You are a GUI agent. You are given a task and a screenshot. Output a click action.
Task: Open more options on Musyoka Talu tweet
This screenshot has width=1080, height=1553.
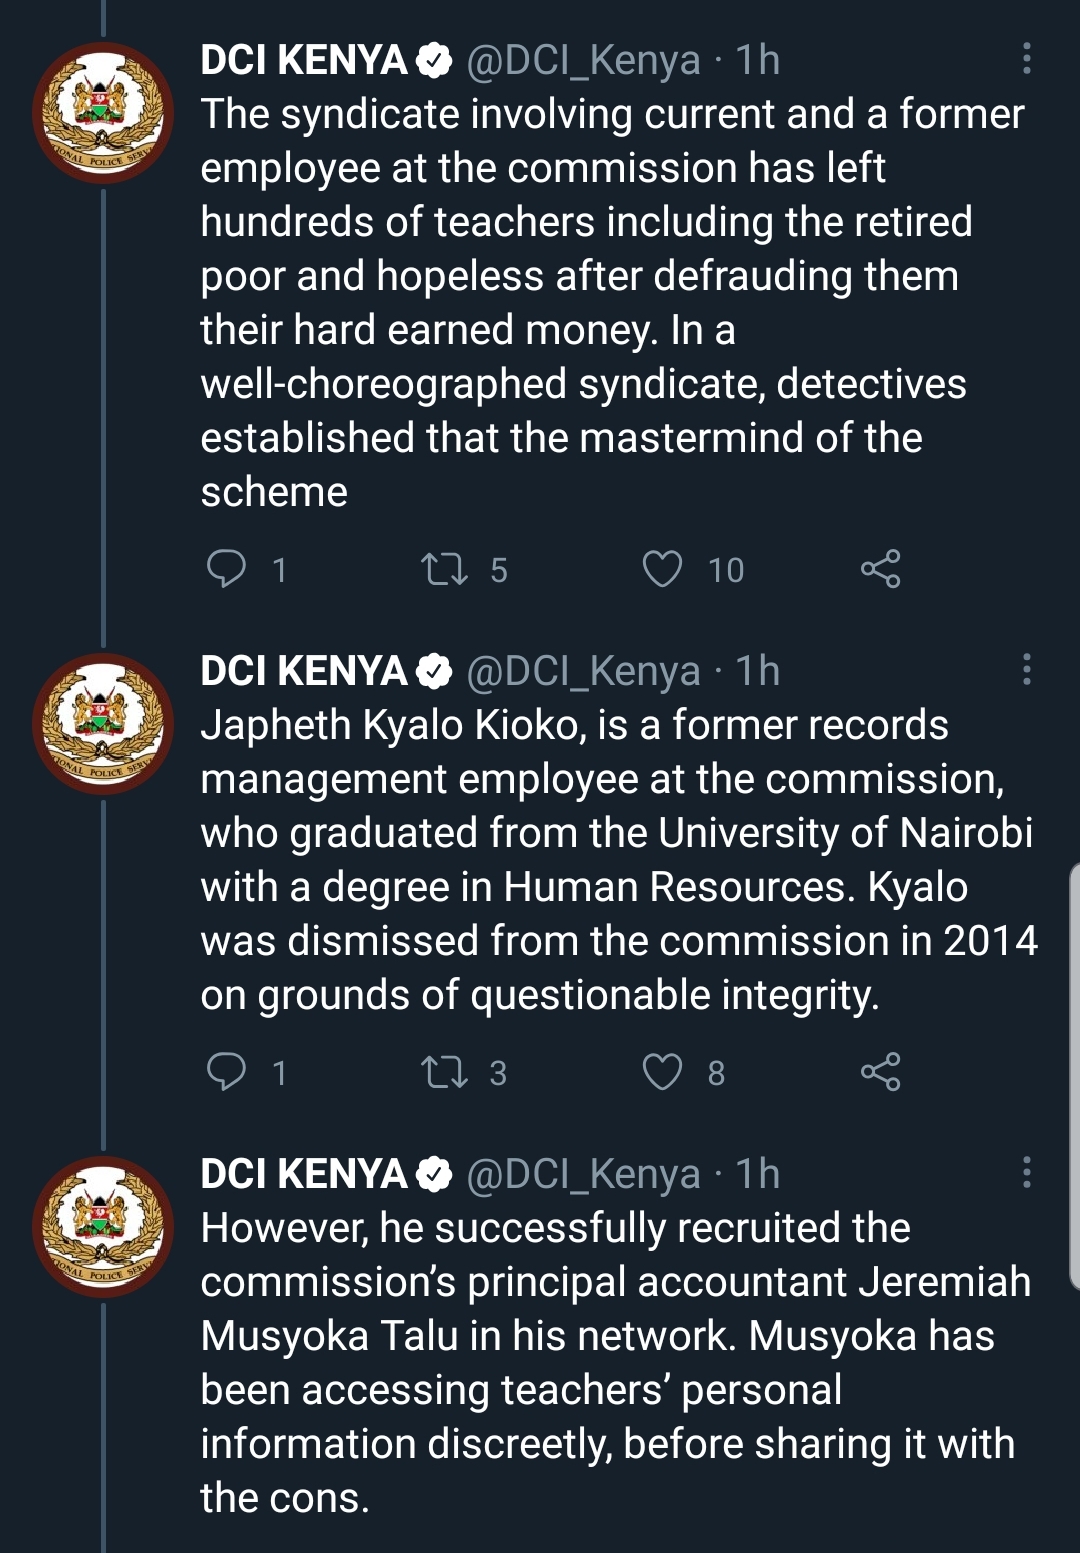click(x=1026, y=1172)
